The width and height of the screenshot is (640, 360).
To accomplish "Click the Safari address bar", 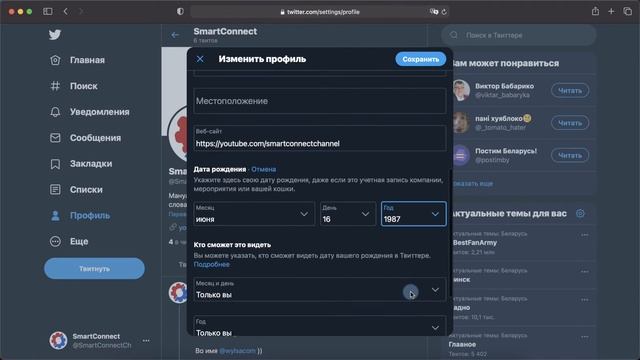I will pyautogui.click(x=320, y=12).
